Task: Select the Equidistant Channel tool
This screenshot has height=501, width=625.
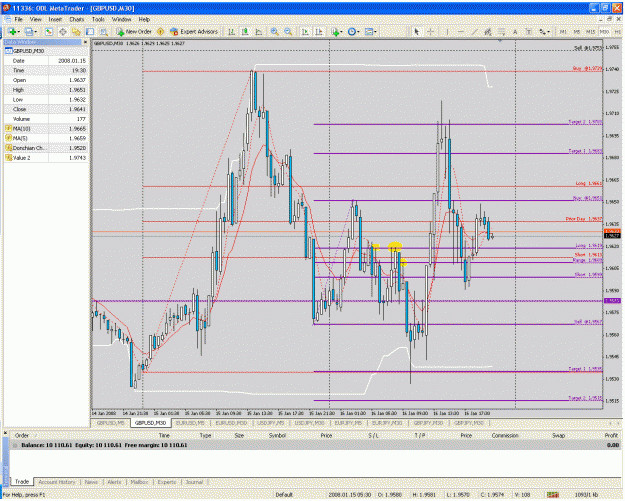Action: (x=487, y=31)
